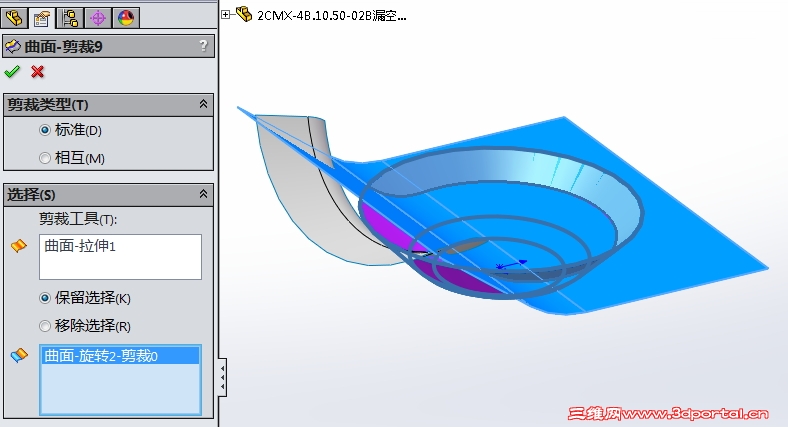The height and width of the screenshot is (427, 788).
Task: Click the 2CMX-4B.10.50-02B漏空 part name
Action: 332,16
